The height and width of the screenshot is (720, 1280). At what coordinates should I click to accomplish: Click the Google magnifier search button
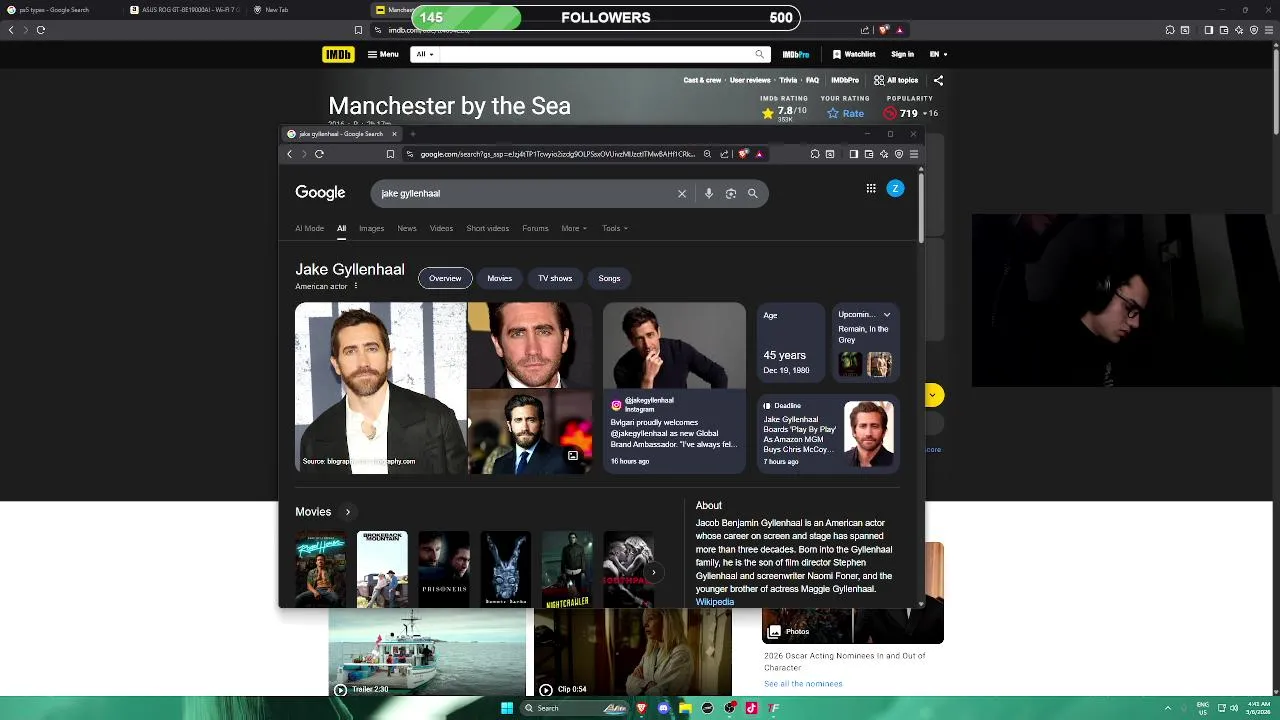[753, 193]
